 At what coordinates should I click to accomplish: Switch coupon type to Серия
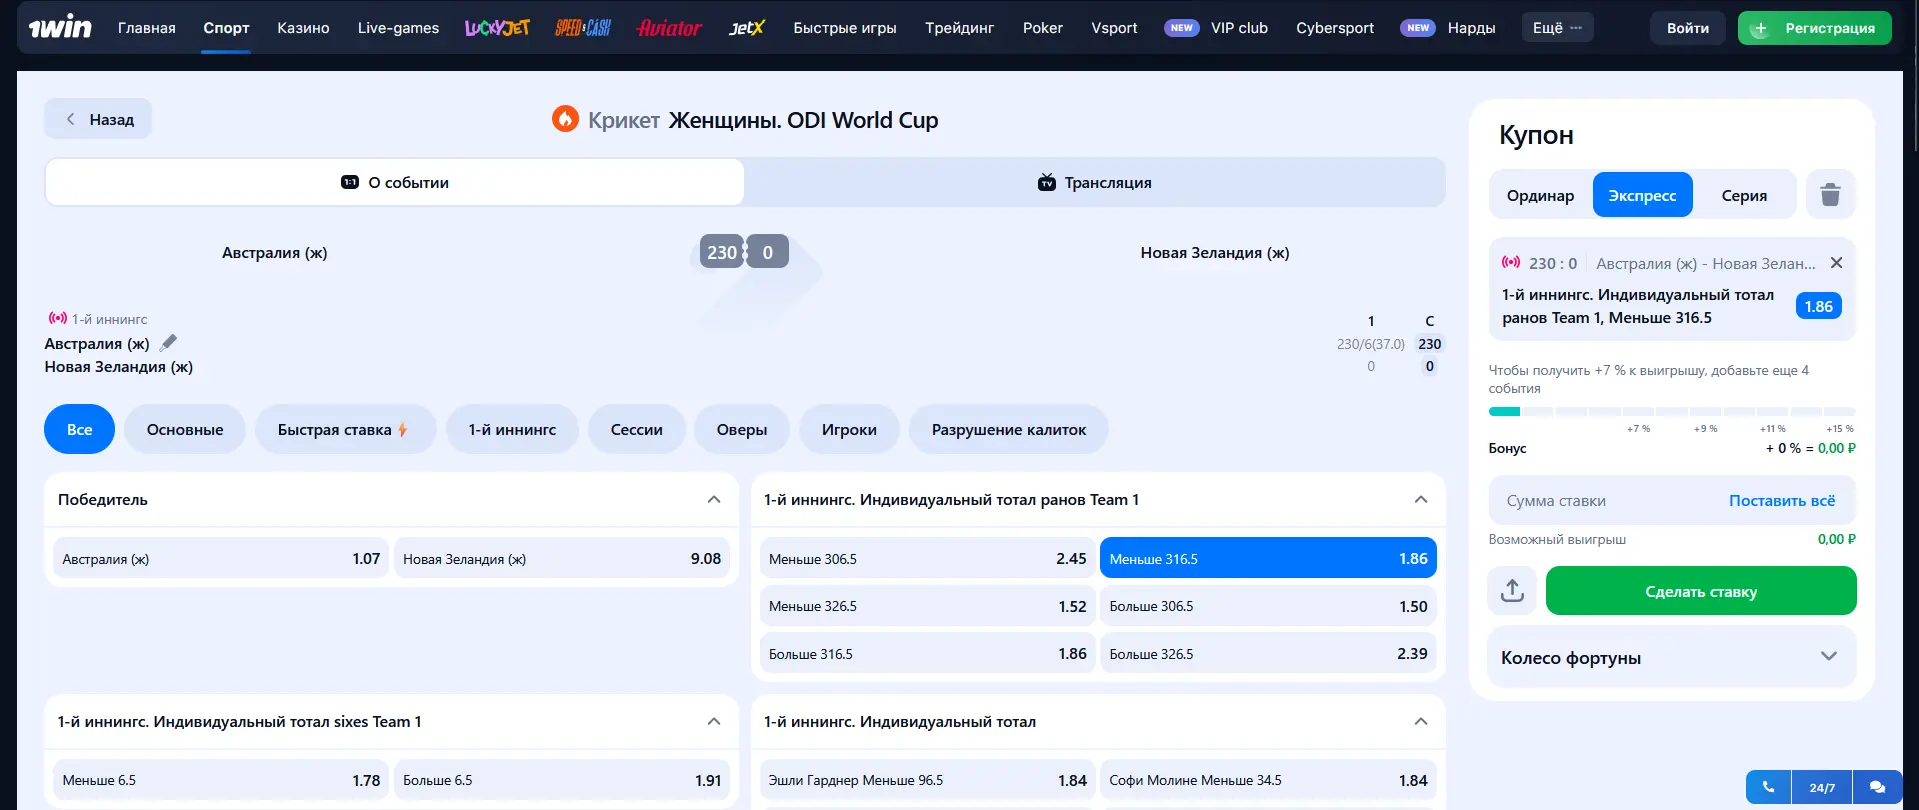click(1743, 196)
